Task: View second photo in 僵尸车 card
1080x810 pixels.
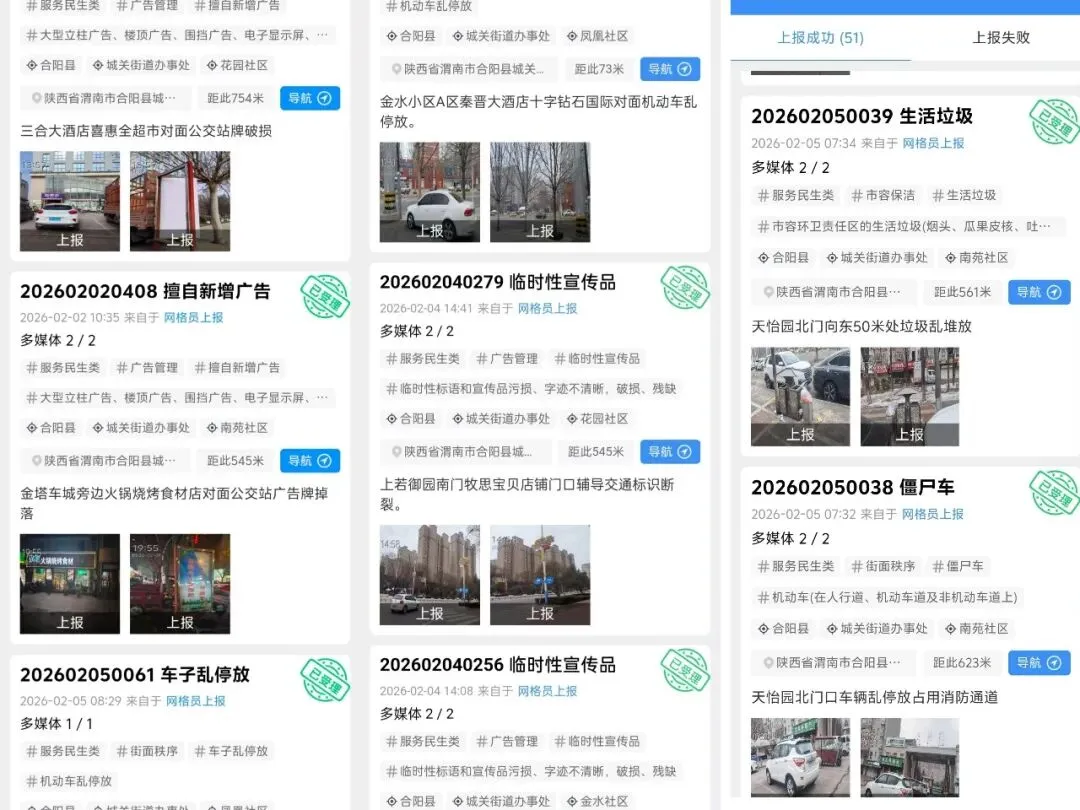Action: 910,758
